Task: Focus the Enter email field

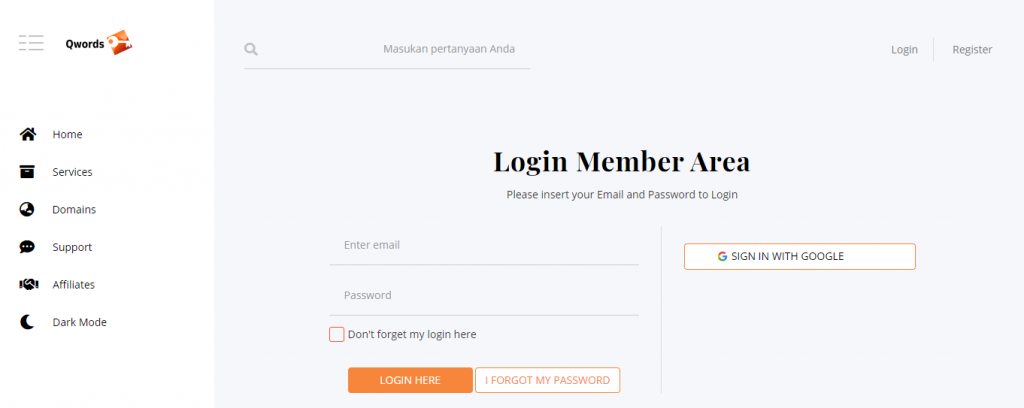Action: pos(484,245)
